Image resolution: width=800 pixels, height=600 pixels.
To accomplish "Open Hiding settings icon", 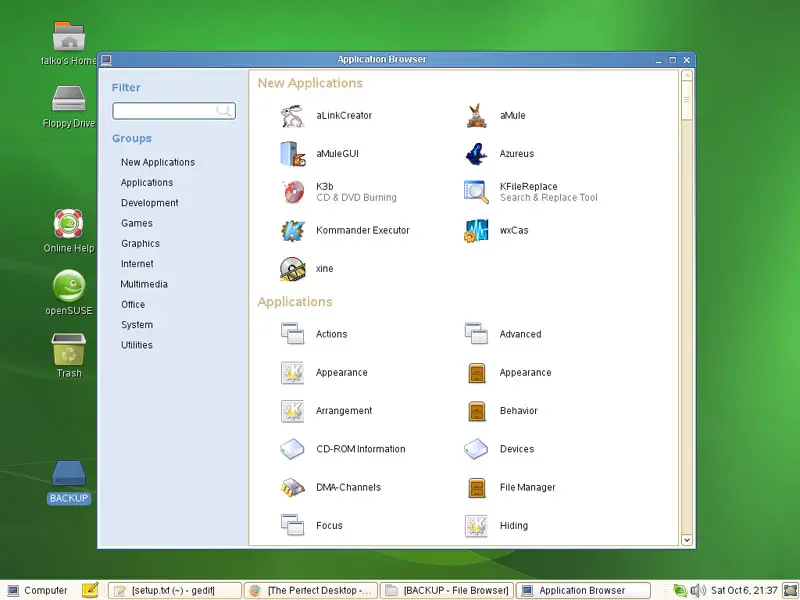I will tap(477, 526).
